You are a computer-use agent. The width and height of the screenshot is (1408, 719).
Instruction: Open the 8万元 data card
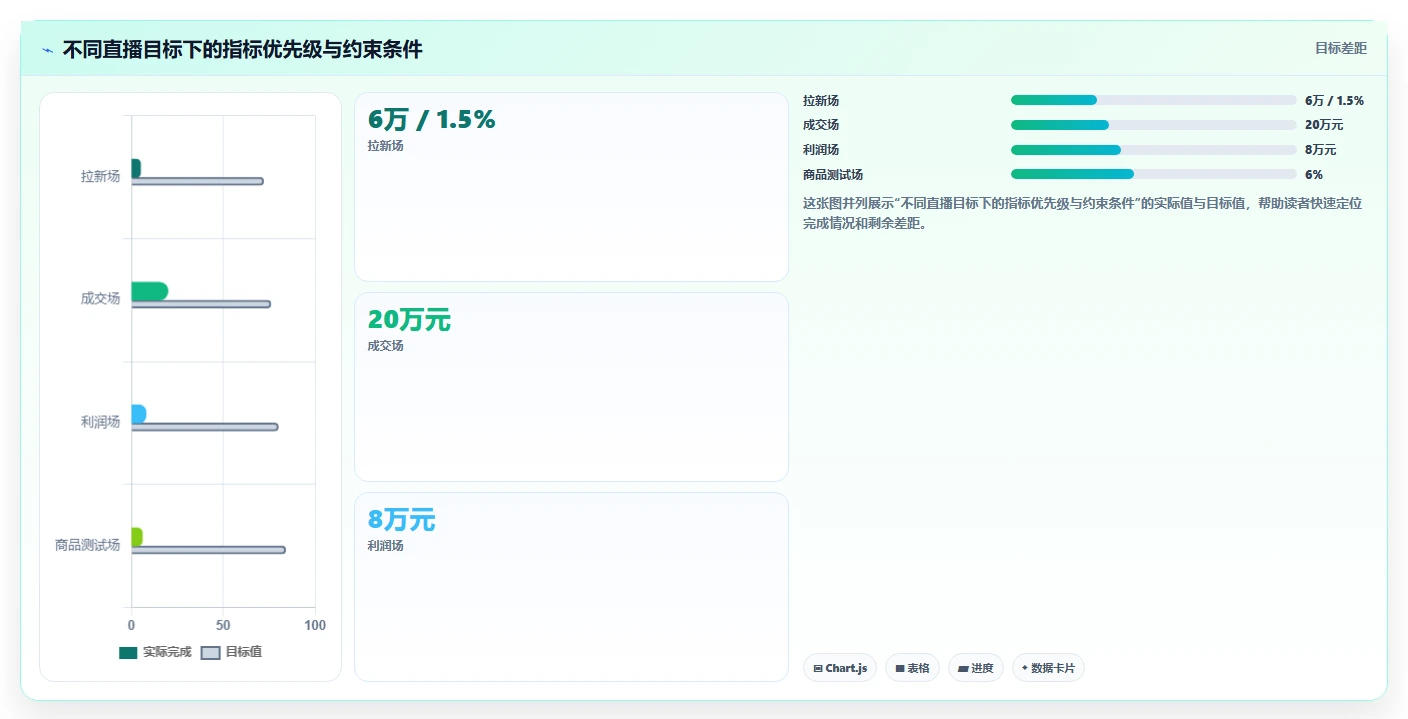pyautogui.click(x=571, y=587)
